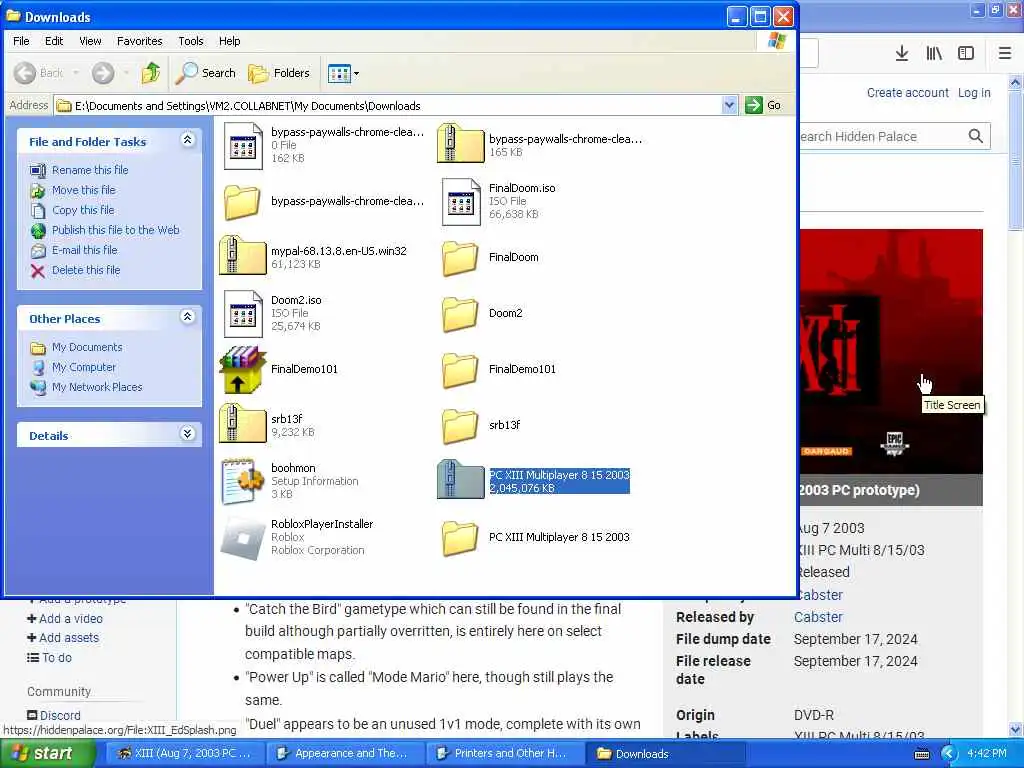The height and width of the screenshot is (768, 1024).
Task: Collapse the File and Folder Tasks panel
Action: point(187,140)
